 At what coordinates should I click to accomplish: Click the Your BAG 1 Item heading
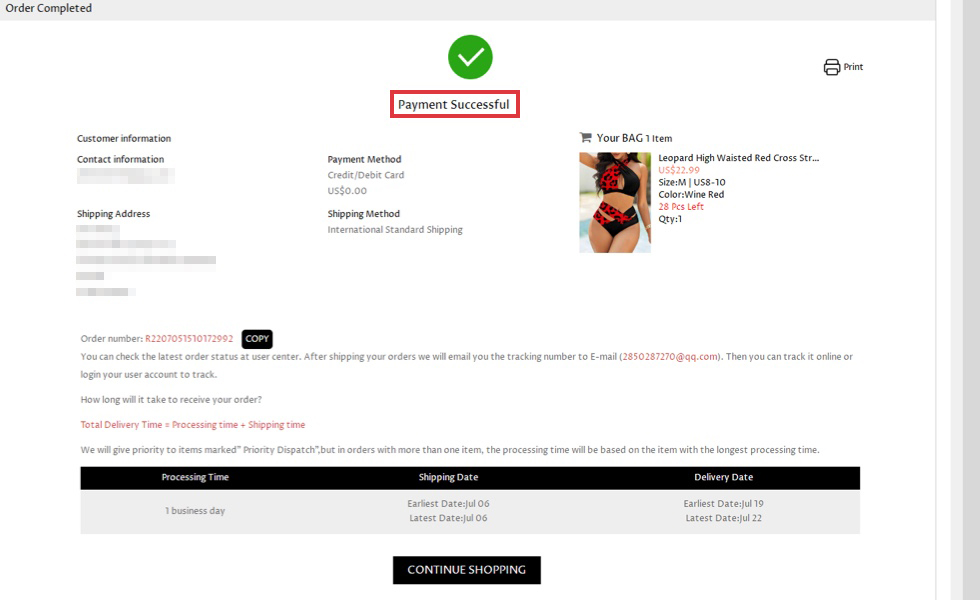tap(634, 138)
